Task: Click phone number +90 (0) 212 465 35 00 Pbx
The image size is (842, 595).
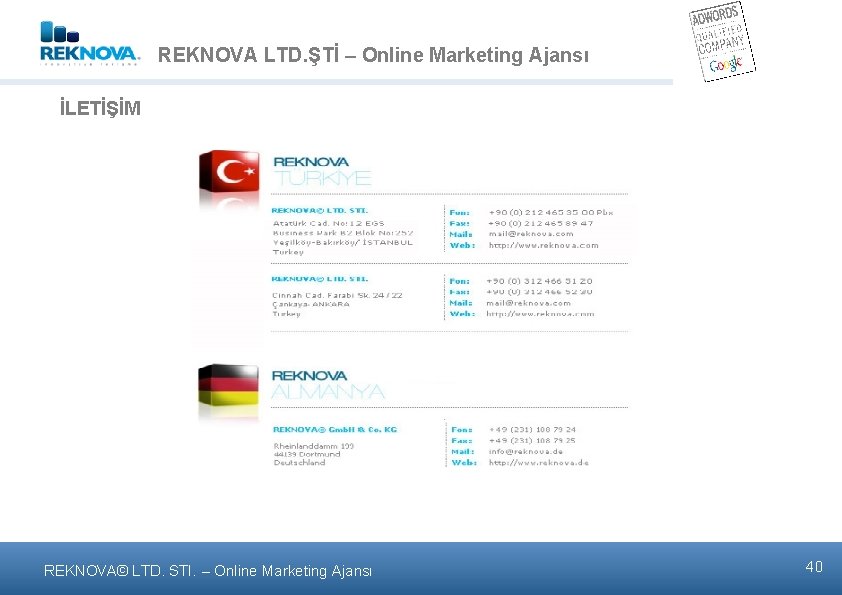Action: pyautogui.click(x=550, y=213)
